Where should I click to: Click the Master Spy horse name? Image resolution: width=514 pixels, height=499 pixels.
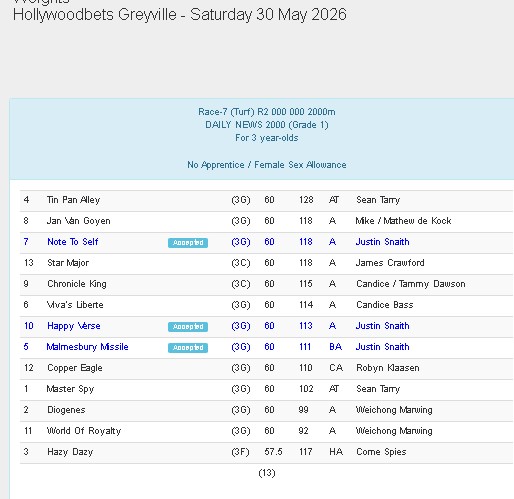point(70,389)
